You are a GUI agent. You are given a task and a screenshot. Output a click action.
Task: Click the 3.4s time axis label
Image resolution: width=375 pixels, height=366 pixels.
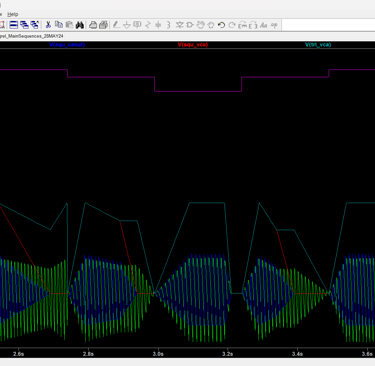(x=297, y=354)
